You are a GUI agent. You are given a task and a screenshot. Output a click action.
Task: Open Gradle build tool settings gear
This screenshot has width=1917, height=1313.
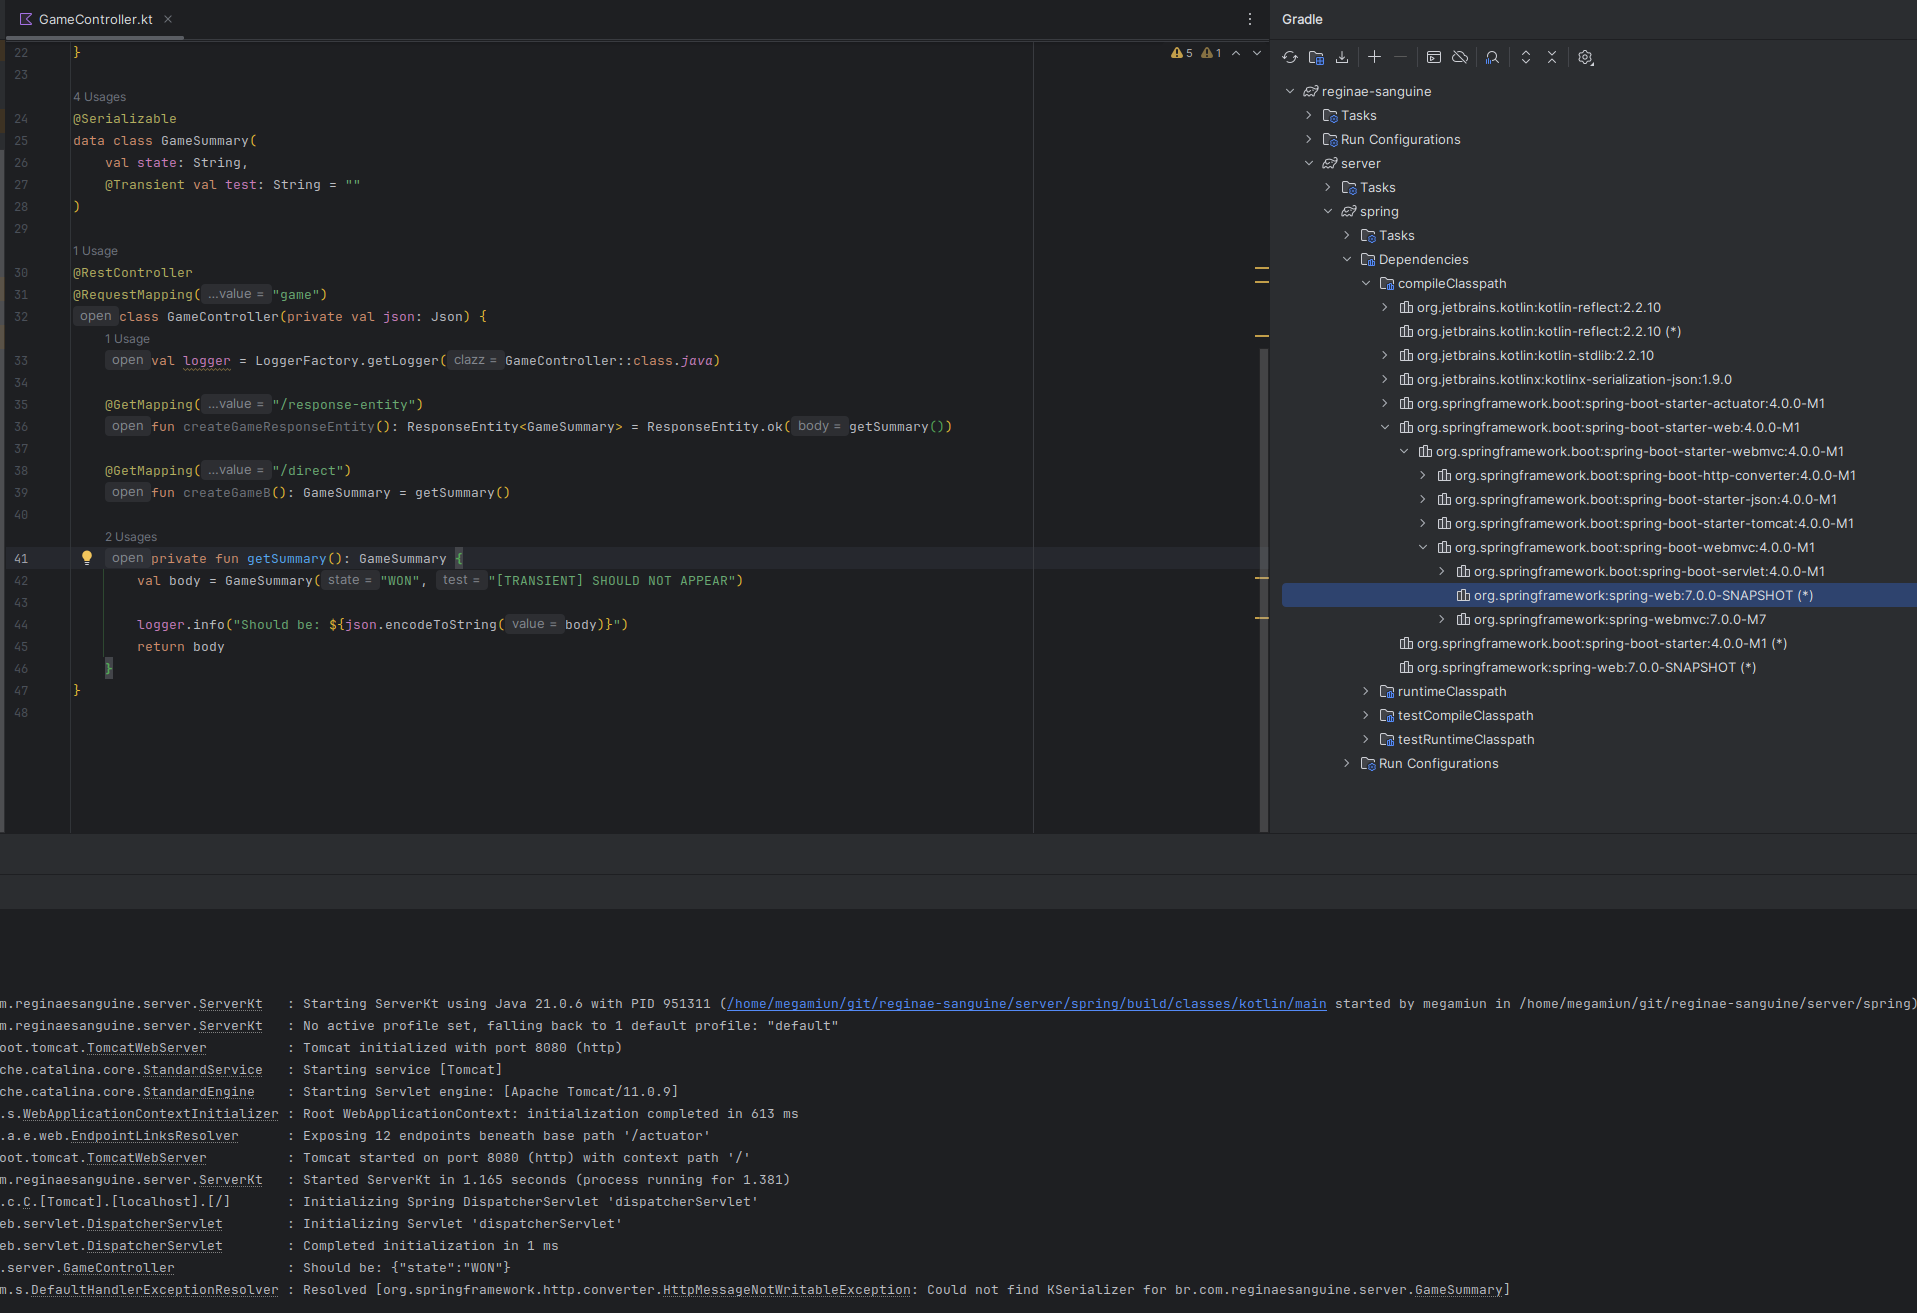tap(1585, 58)
